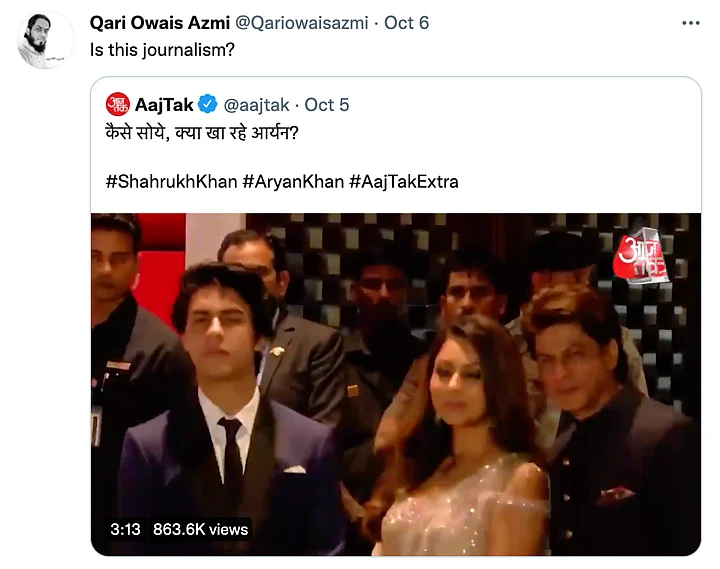The image size is (720, 569).
Task: Open the #ShahrukhKhan hashtag
Action: 171,181
